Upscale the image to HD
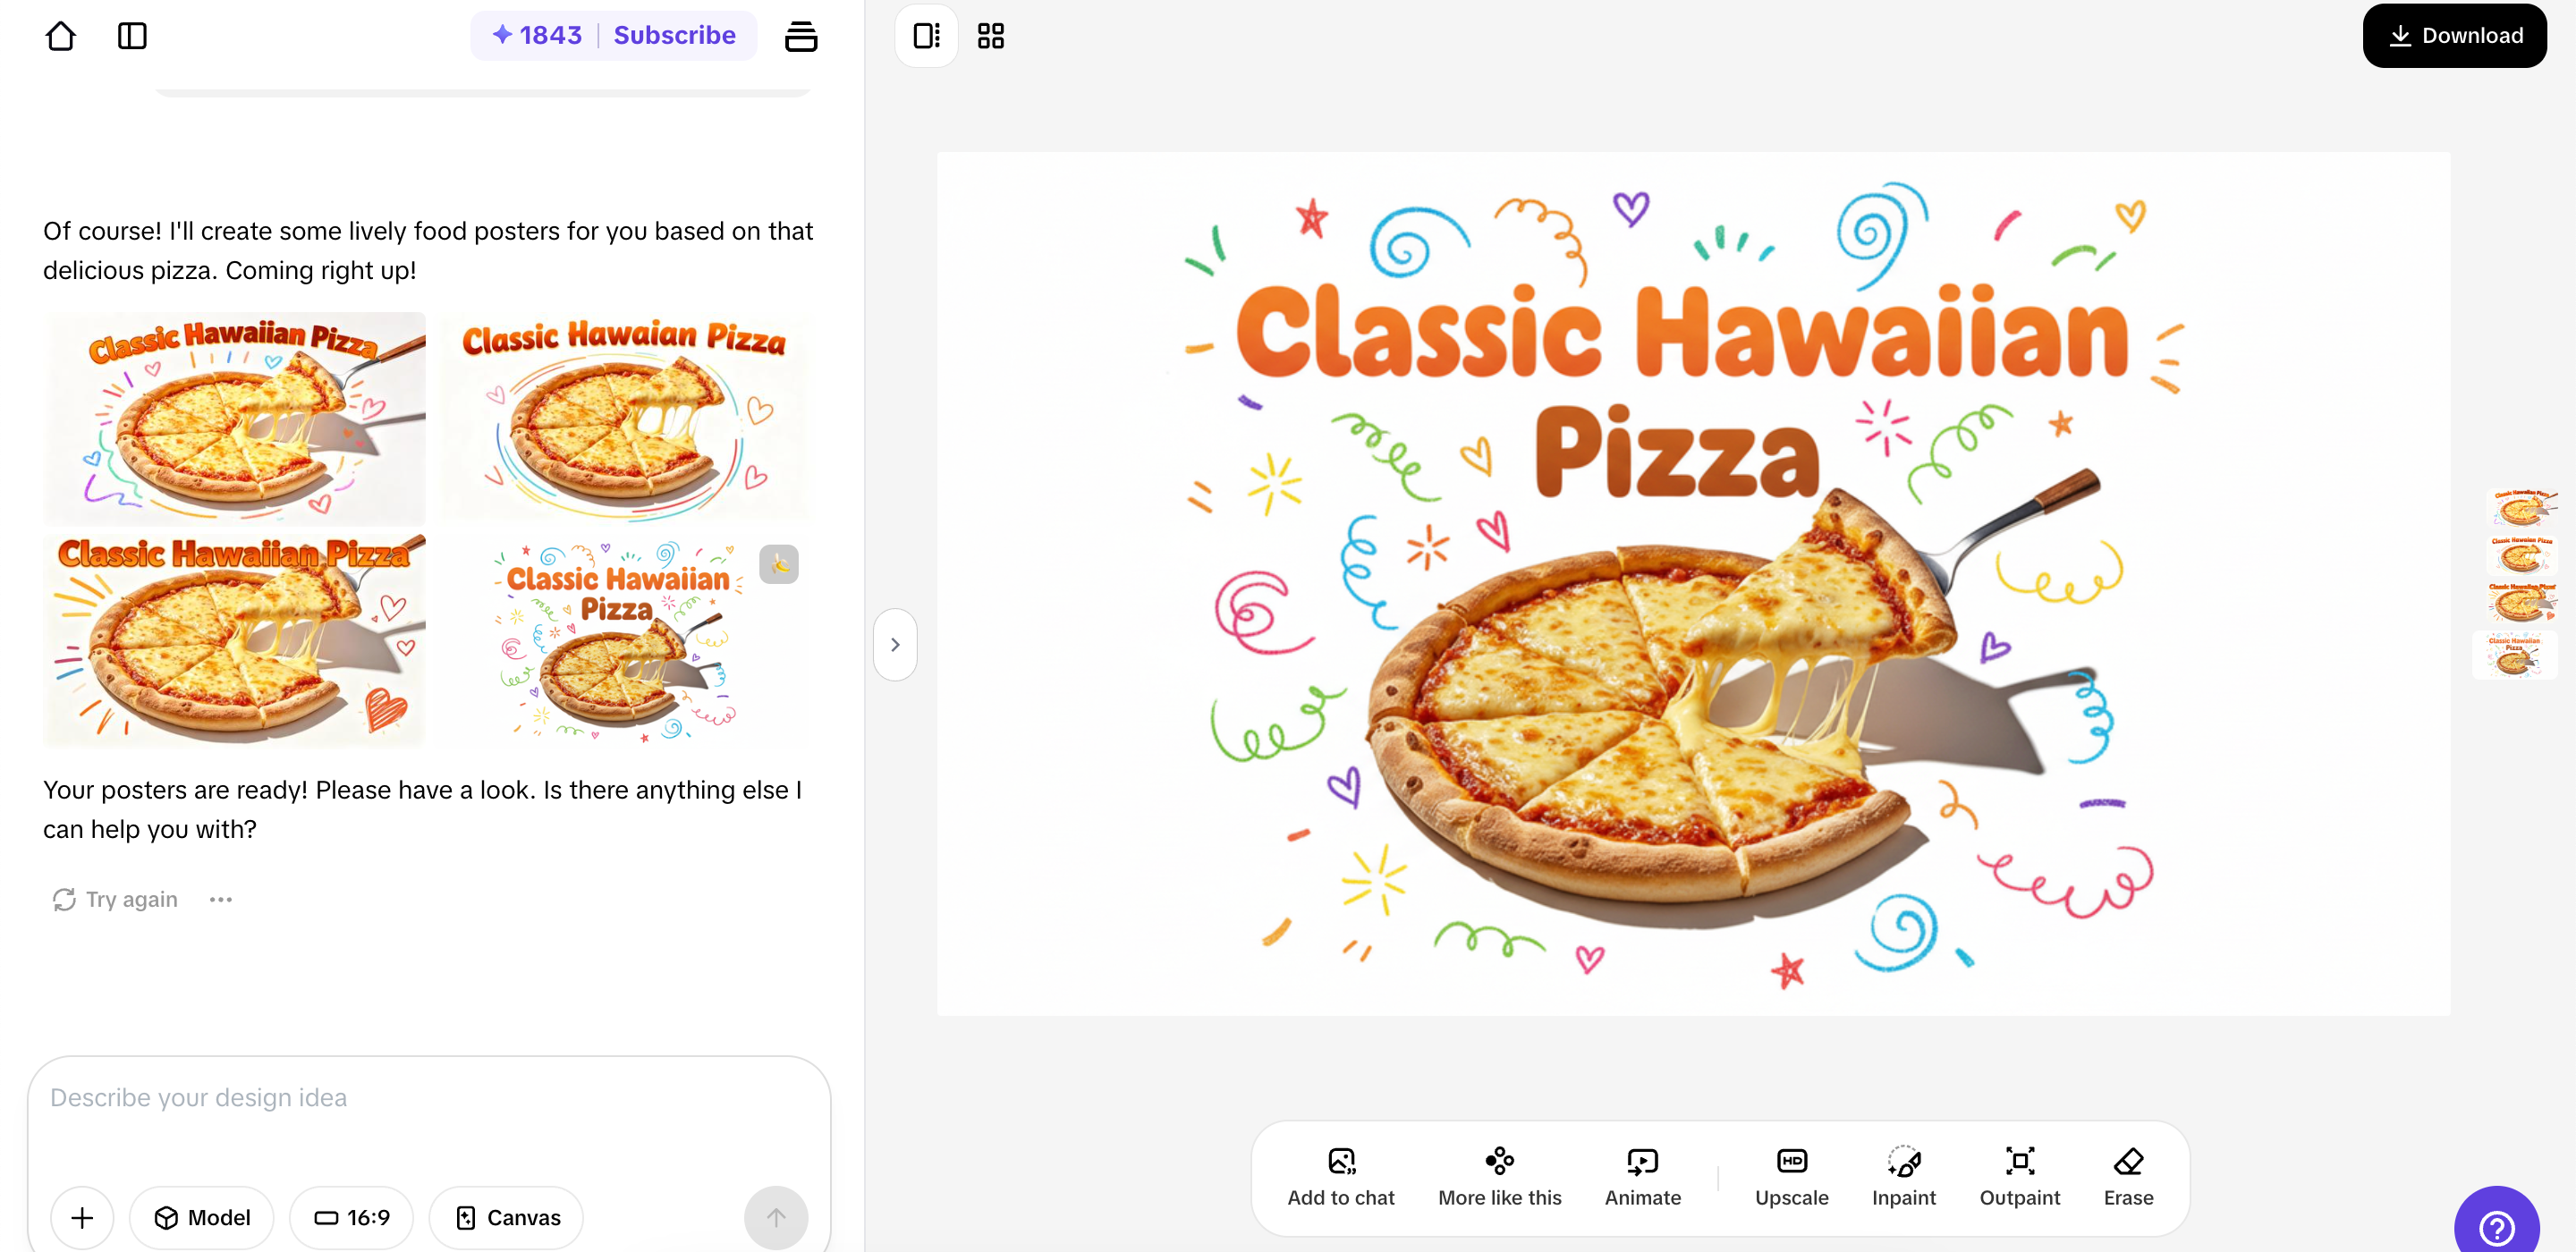Viewport: 2576px width, 1252px height. (x=1791, y=1176)
